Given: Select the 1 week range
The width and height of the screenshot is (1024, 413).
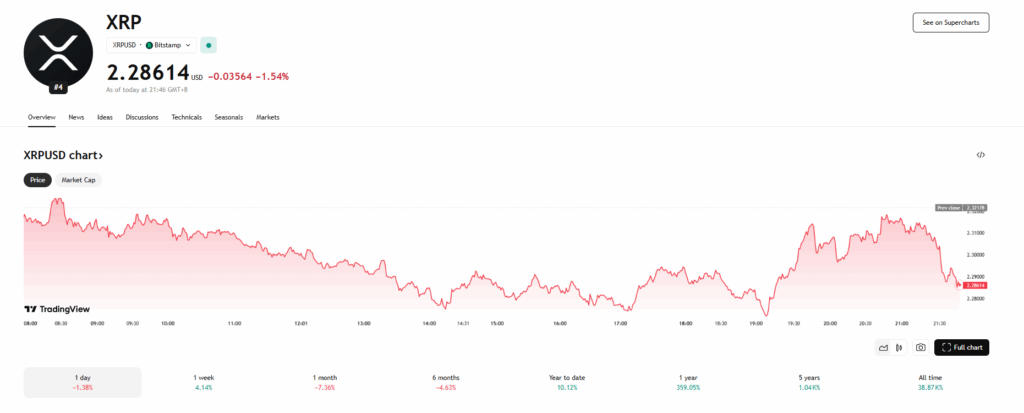Looking at the screenshot, I should [x=203, y=382].
